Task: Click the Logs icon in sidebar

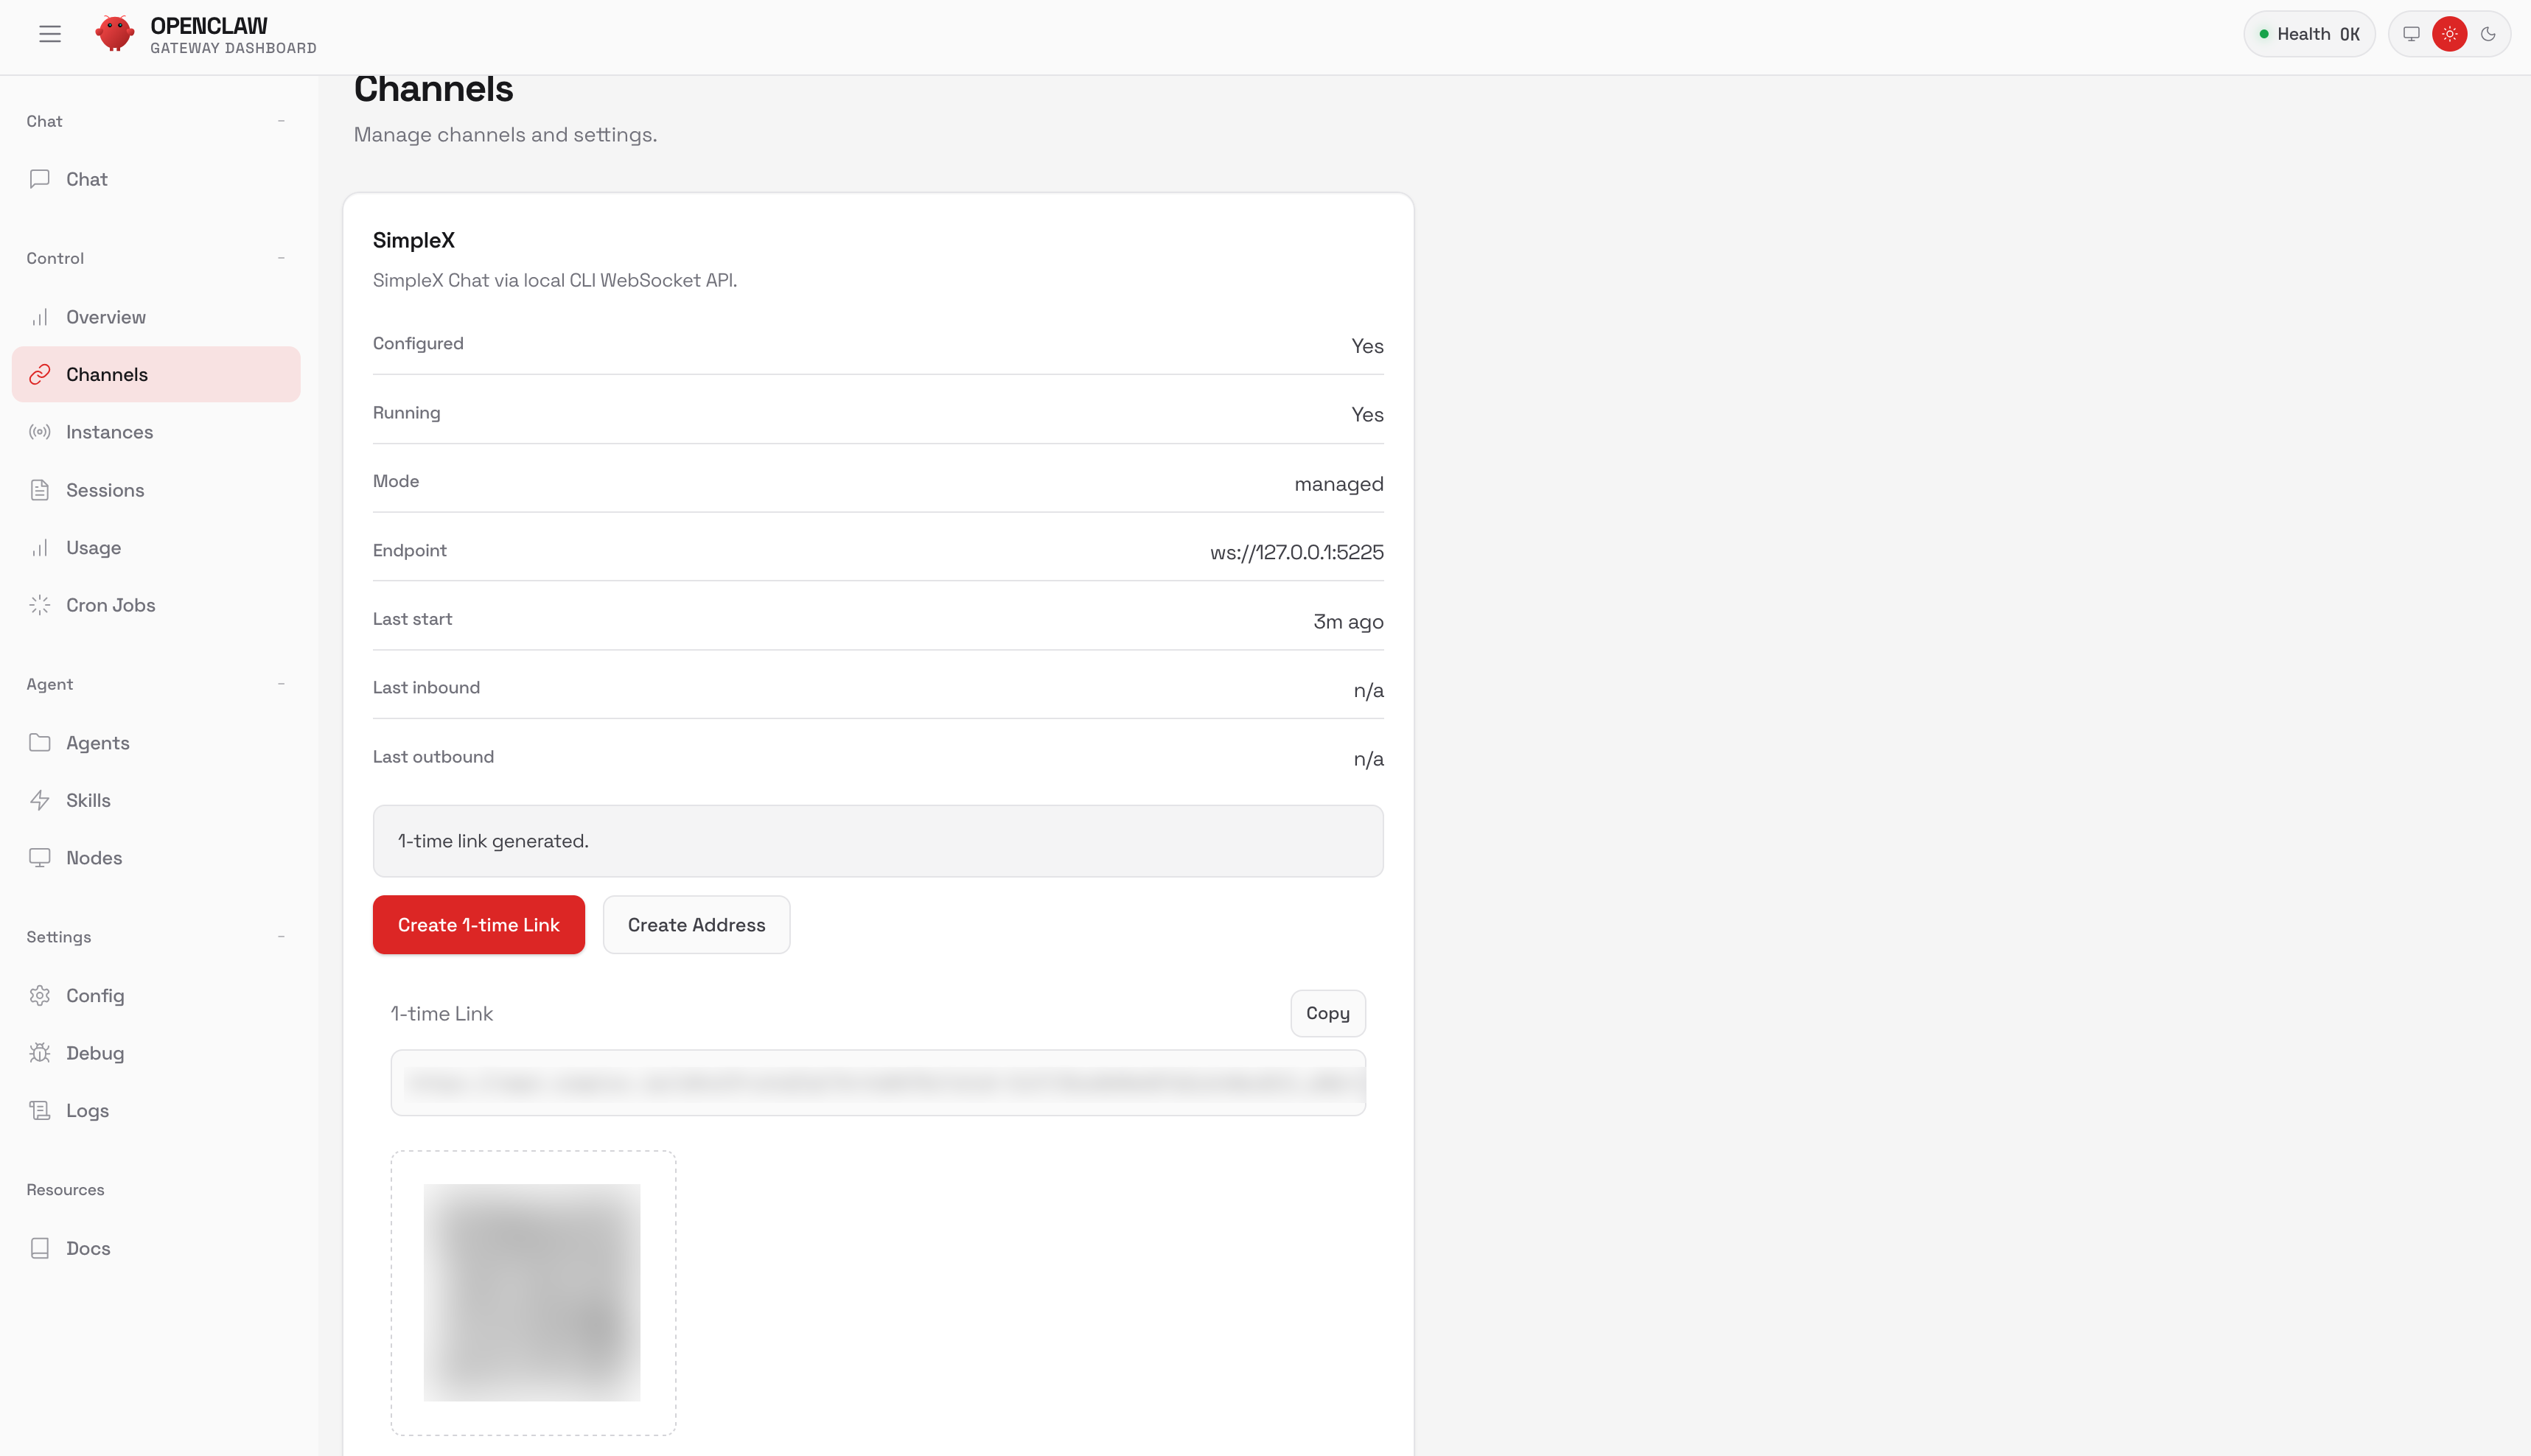Action: point(40,1110)
